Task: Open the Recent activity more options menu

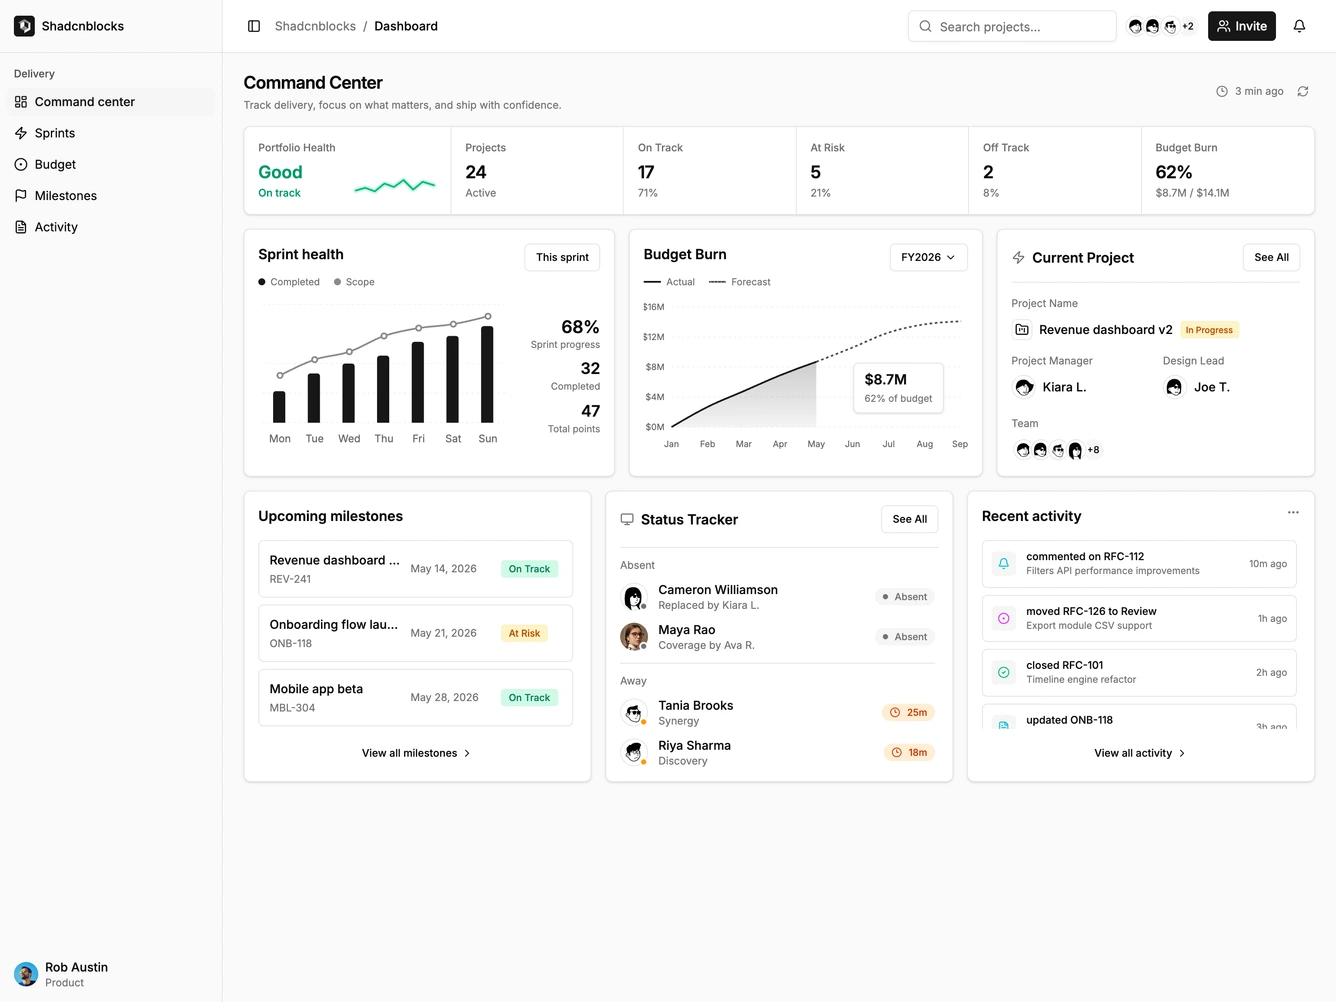Action: (1293, 512)
